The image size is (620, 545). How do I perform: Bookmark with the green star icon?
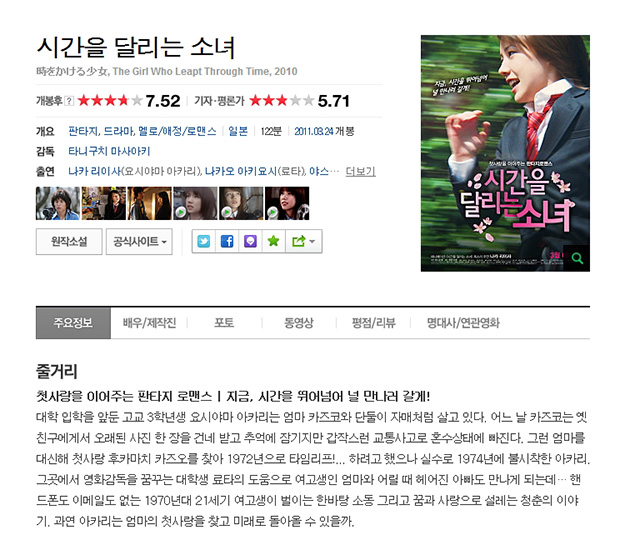(274, 241)
